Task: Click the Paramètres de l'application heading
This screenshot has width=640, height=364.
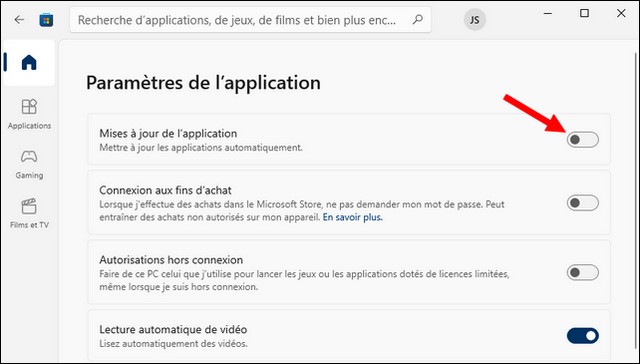Action: click(203, 82)
